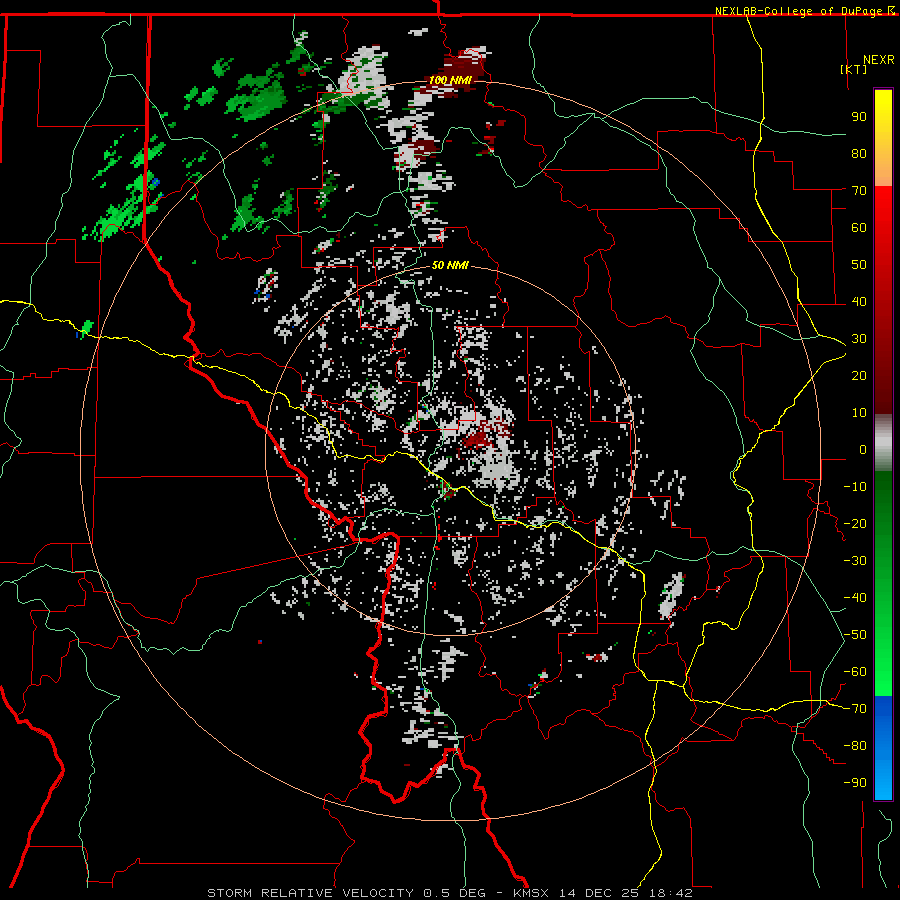Click the 70 value on the velocity scale
900x900 pixels.
[859, 191]
